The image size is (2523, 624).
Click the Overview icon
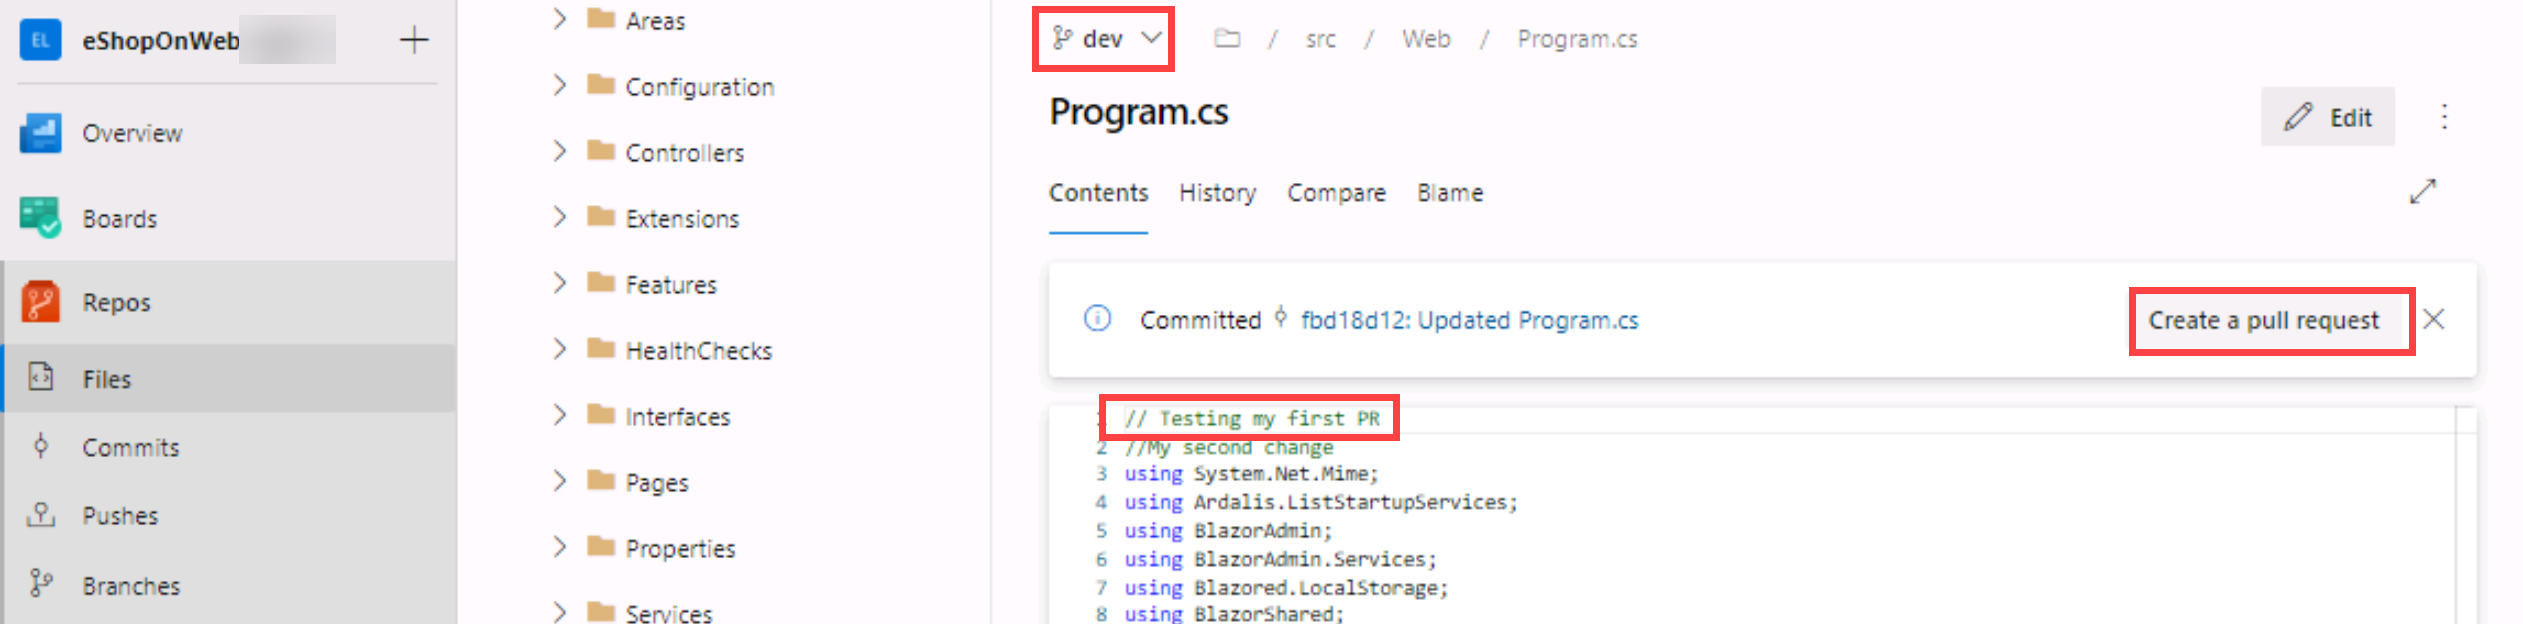[40, 133]
